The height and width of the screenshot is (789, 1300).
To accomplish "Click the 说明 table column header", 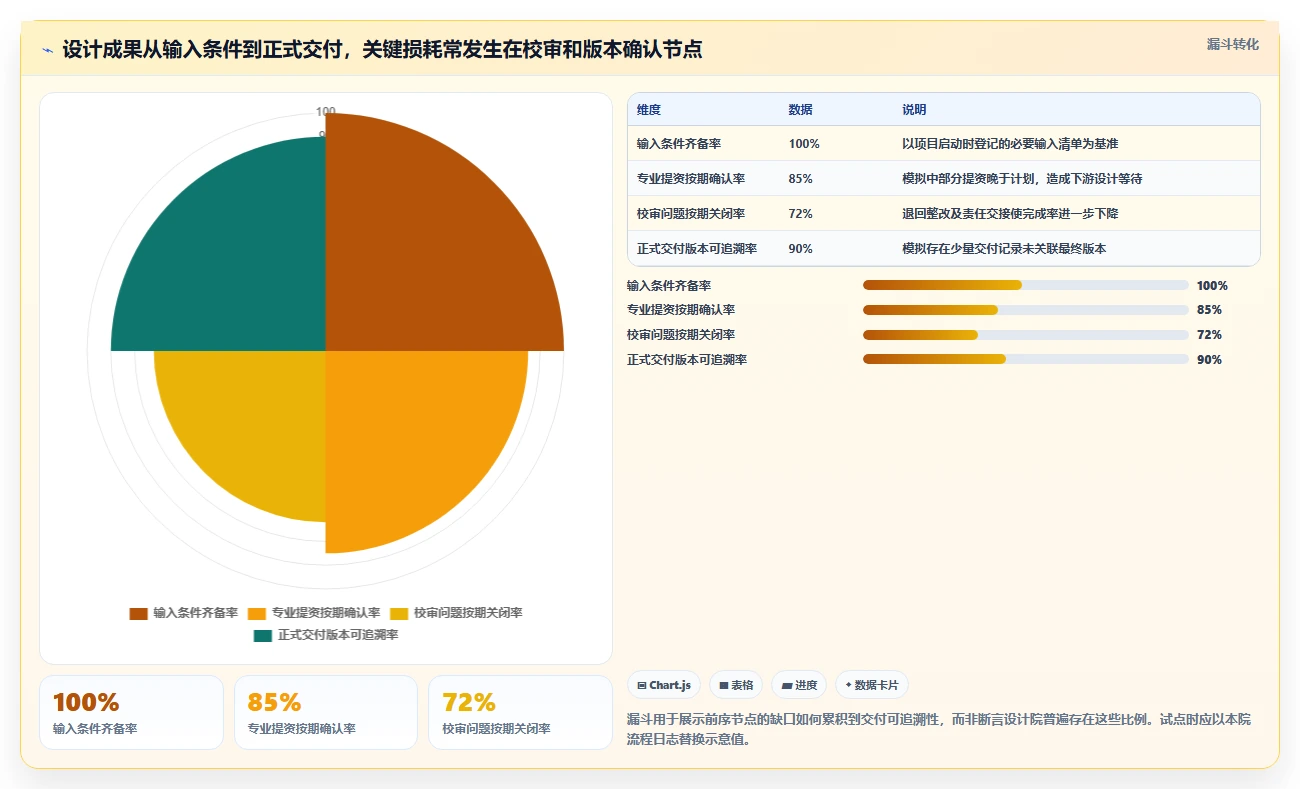I will tap(914, 110).
